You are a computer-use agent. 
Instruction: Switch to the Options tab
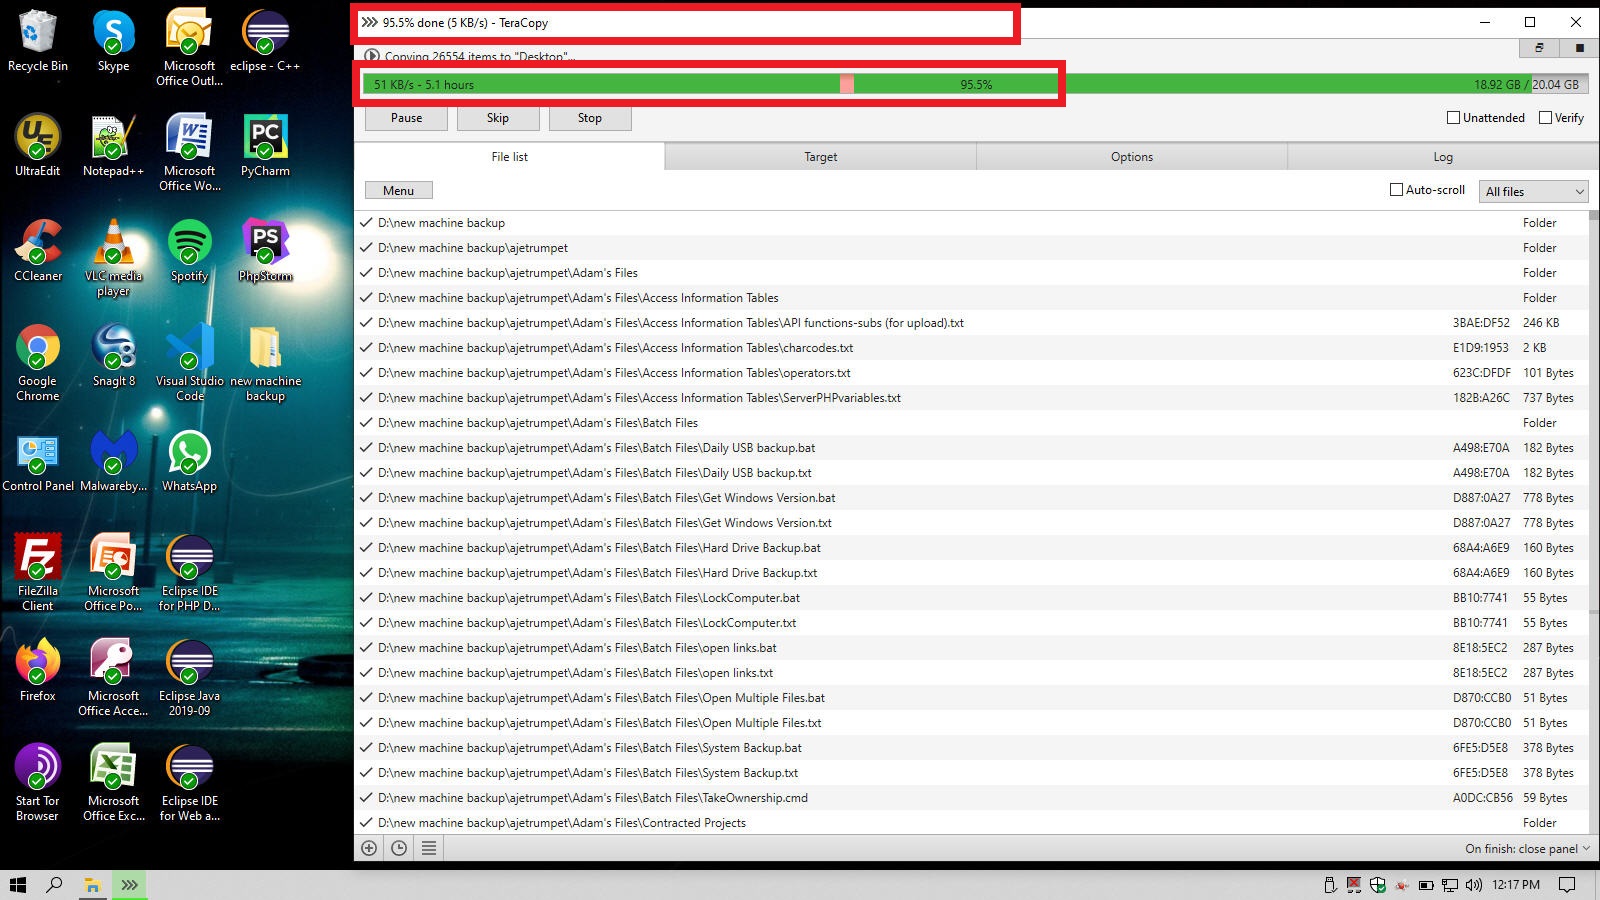pos(1132,157)
